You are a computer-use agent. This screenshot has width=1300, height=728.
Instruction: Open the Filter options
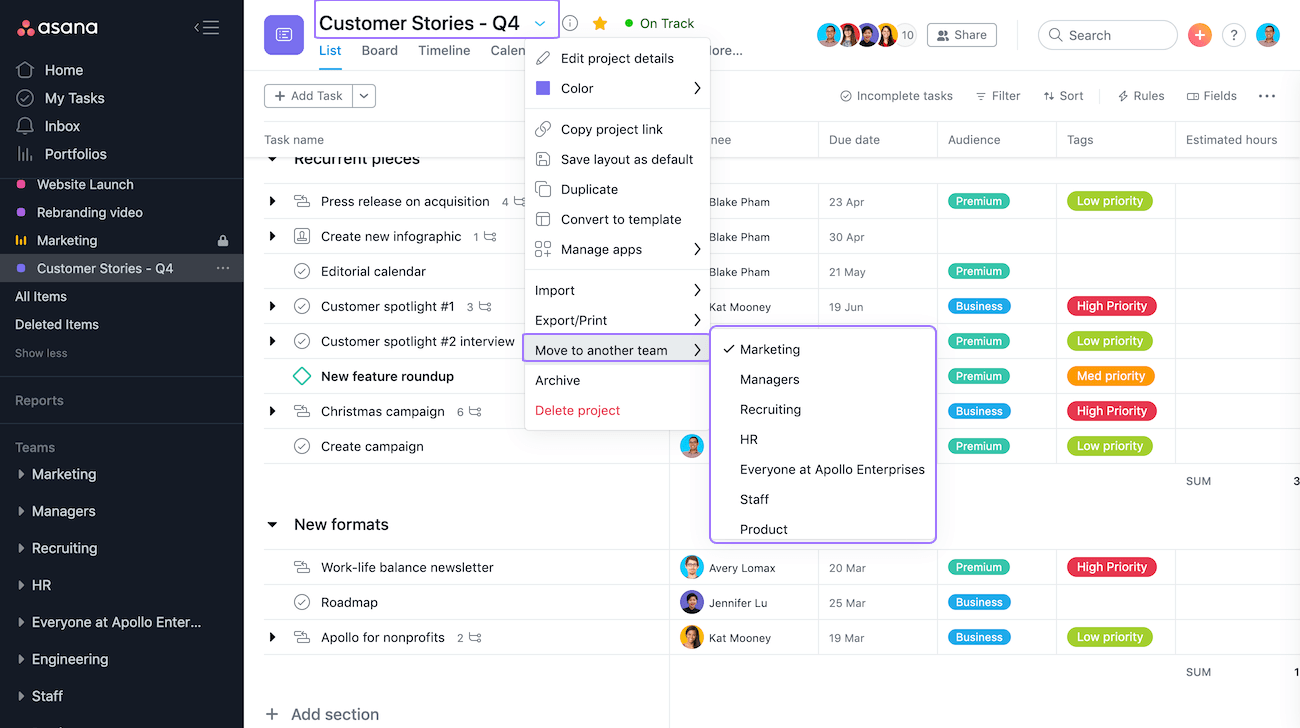click(998, 95)
